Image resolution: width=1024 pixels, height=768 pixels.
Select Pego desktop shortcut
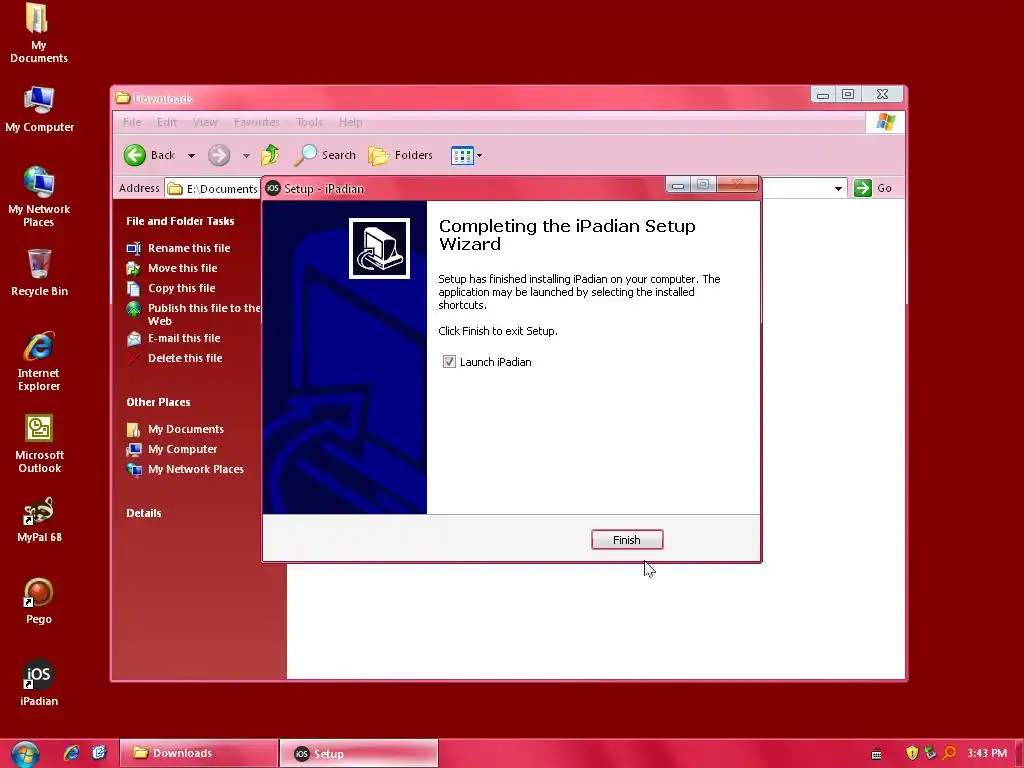[x=39, y=601]
